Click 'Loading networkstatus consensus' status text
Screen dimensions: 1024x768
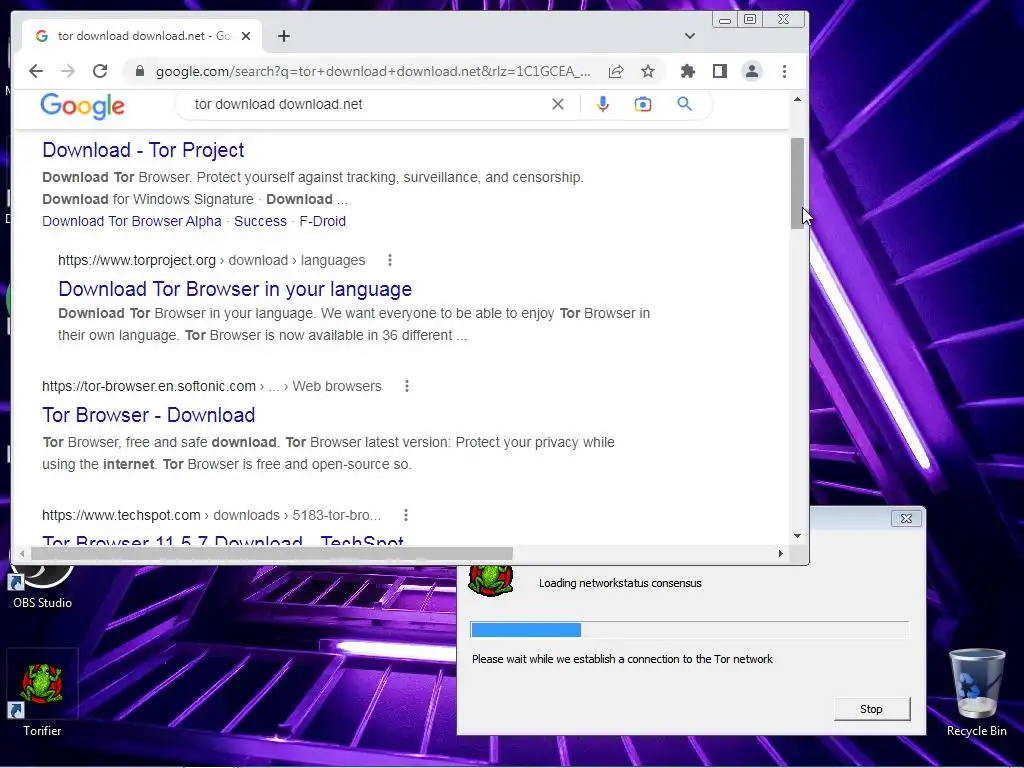tap(620, 583)
